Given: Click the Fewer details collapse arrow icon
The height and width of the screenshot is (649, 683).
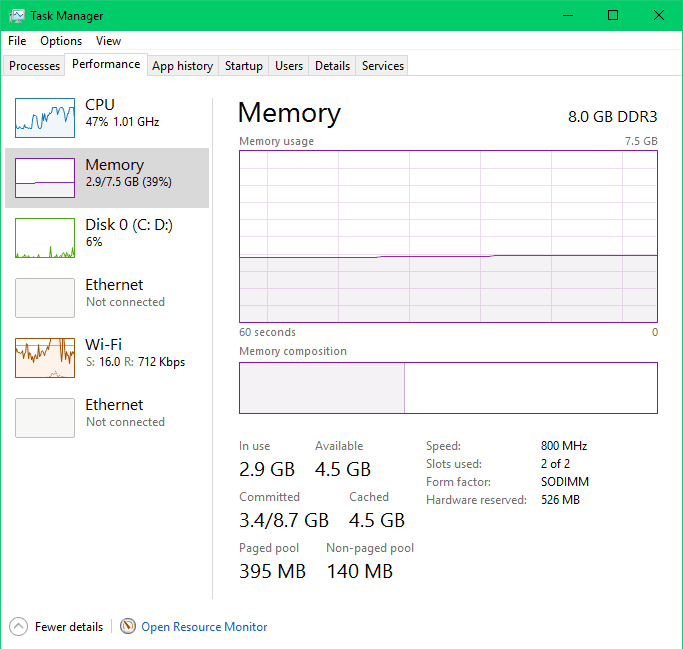Looking at the screenshot, I should pos(18,627).
